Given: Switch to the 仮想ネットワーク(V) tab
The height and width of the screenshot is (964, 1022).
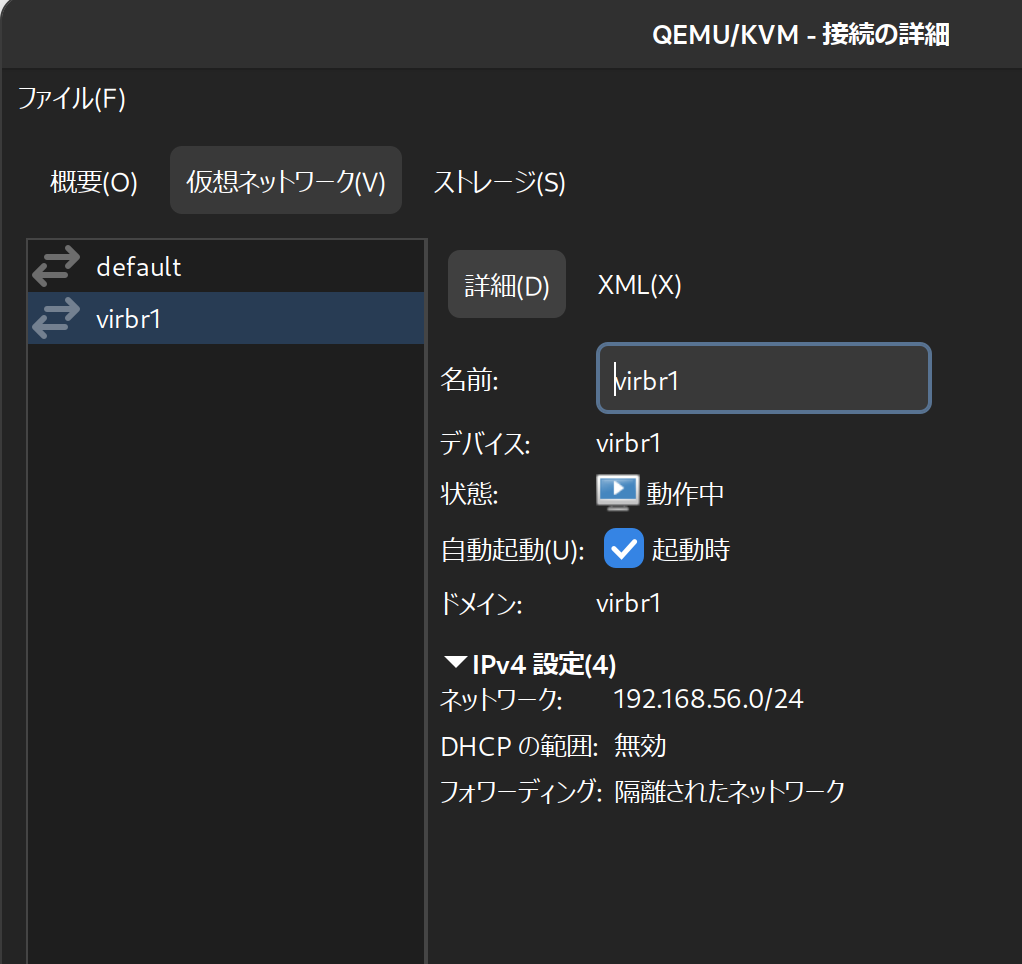Looking at the screenshot, I should pyautogui.click(x=286, y=180).
